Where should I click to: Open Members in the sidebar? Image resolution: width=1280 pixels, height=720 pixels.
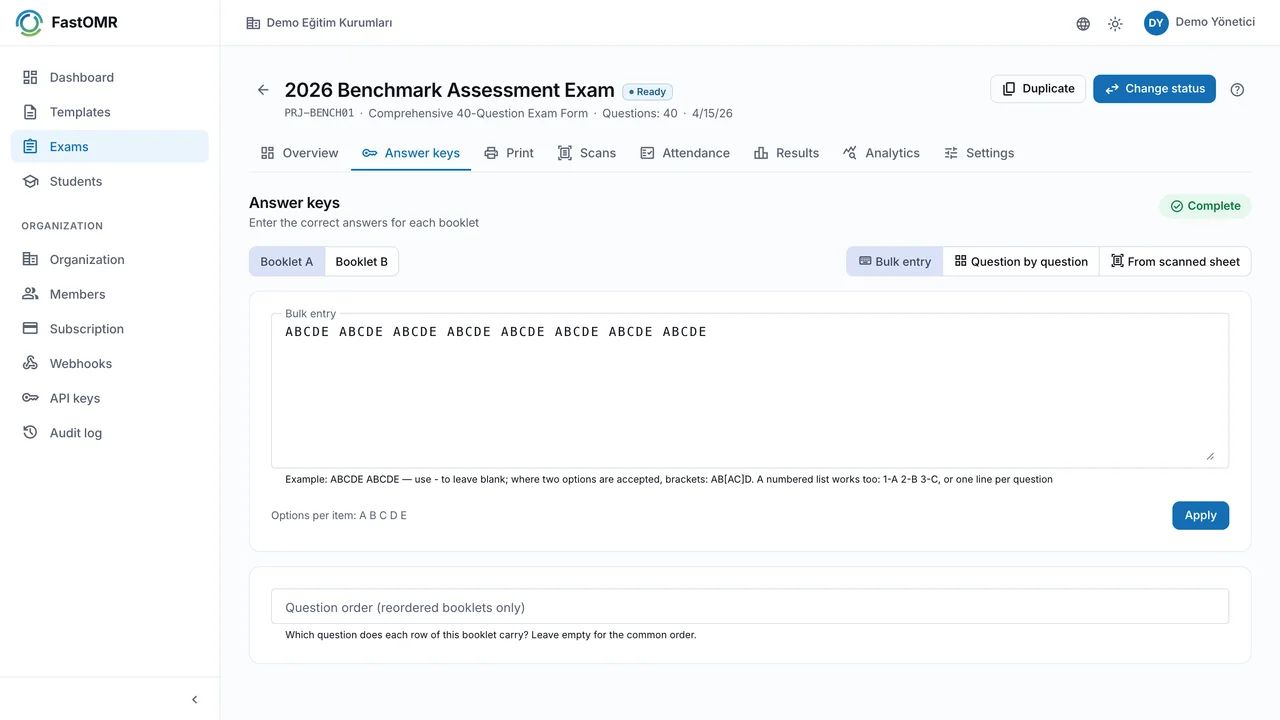pyautogui.click(x=110, y=294)
